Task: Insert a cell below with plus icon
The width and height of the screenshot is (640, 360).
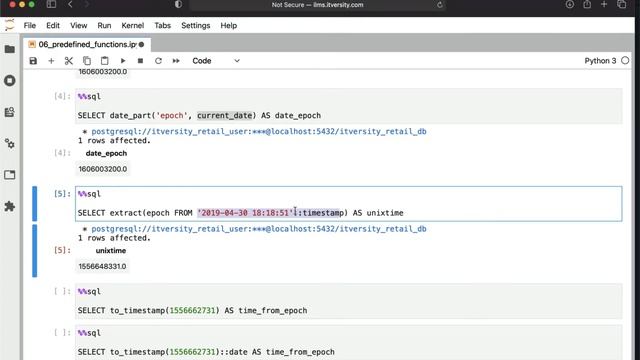Action: 51,61
